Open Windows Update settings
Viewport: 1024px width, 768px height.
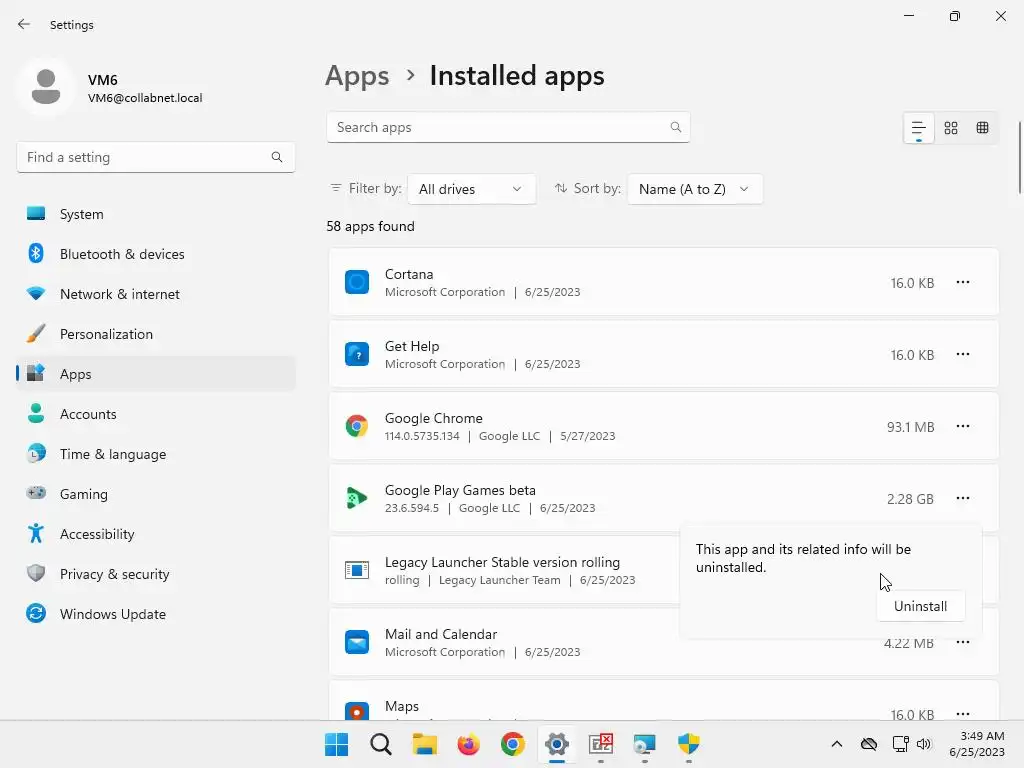[x=113, y=614]
